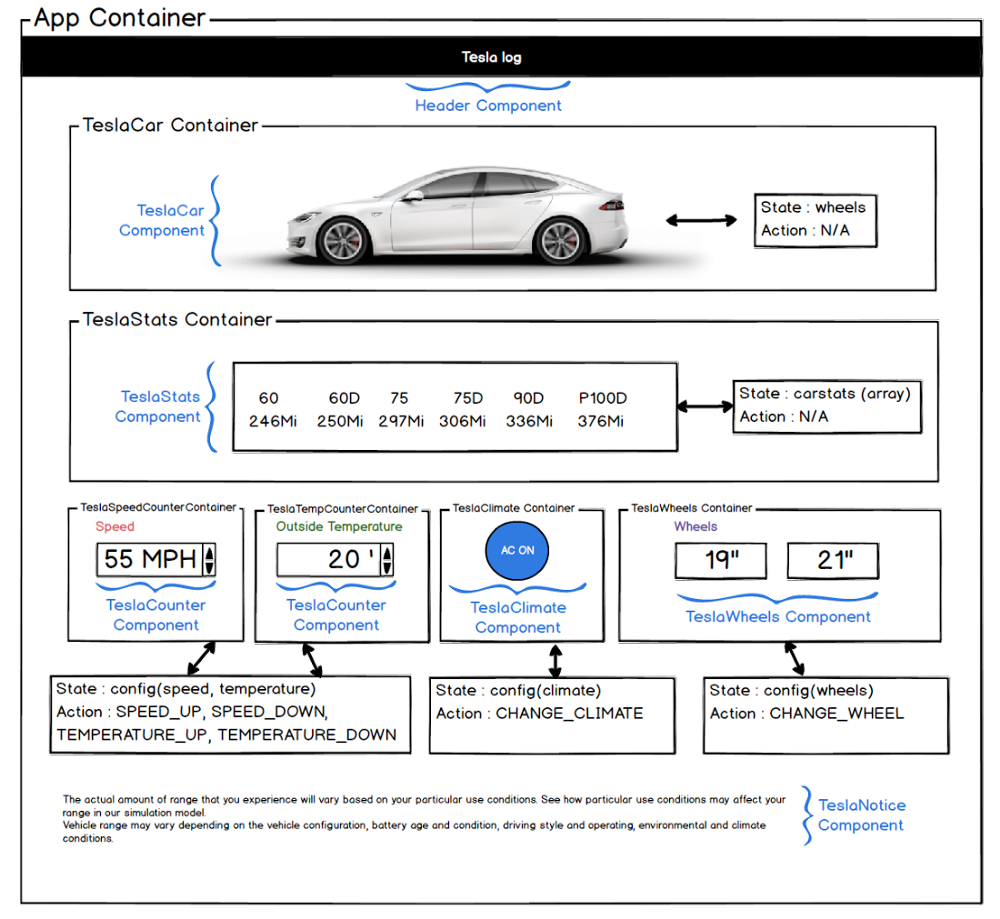The image size is (1000, 919).
Task: Click the 55 MPH speed field
Action: [x=150, y=559]
